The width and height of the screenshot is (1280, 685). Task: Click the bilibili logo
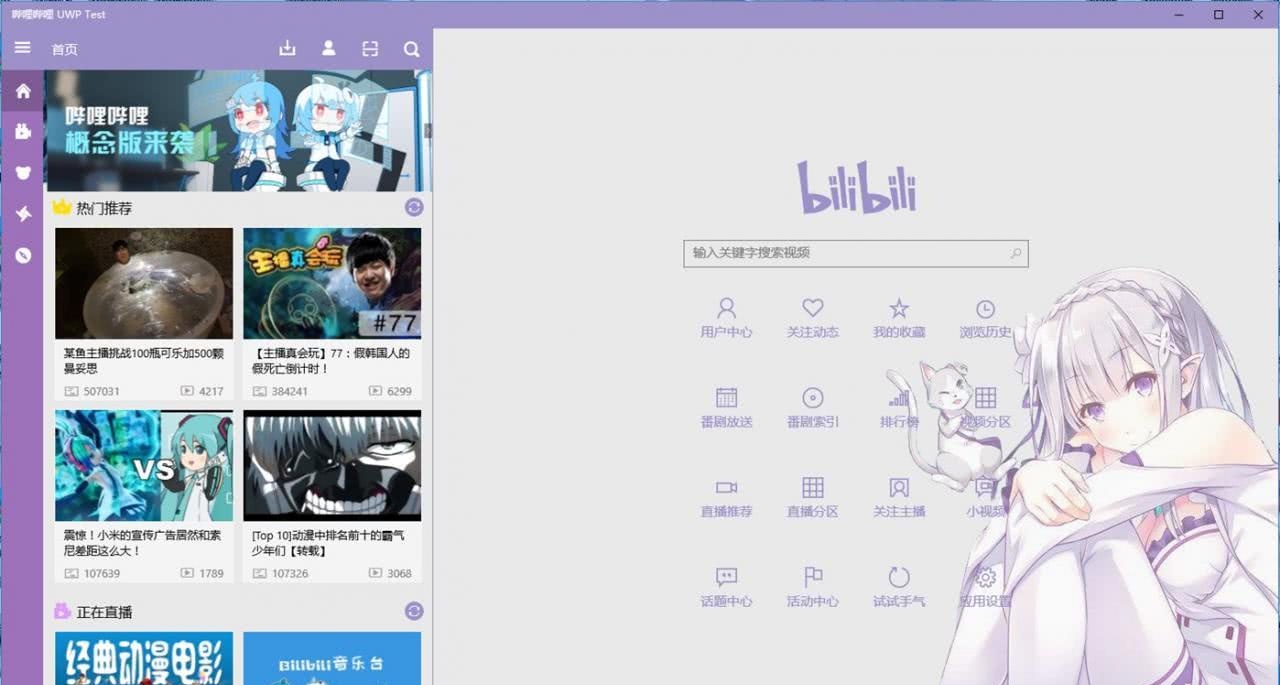(x=856, y=187)
